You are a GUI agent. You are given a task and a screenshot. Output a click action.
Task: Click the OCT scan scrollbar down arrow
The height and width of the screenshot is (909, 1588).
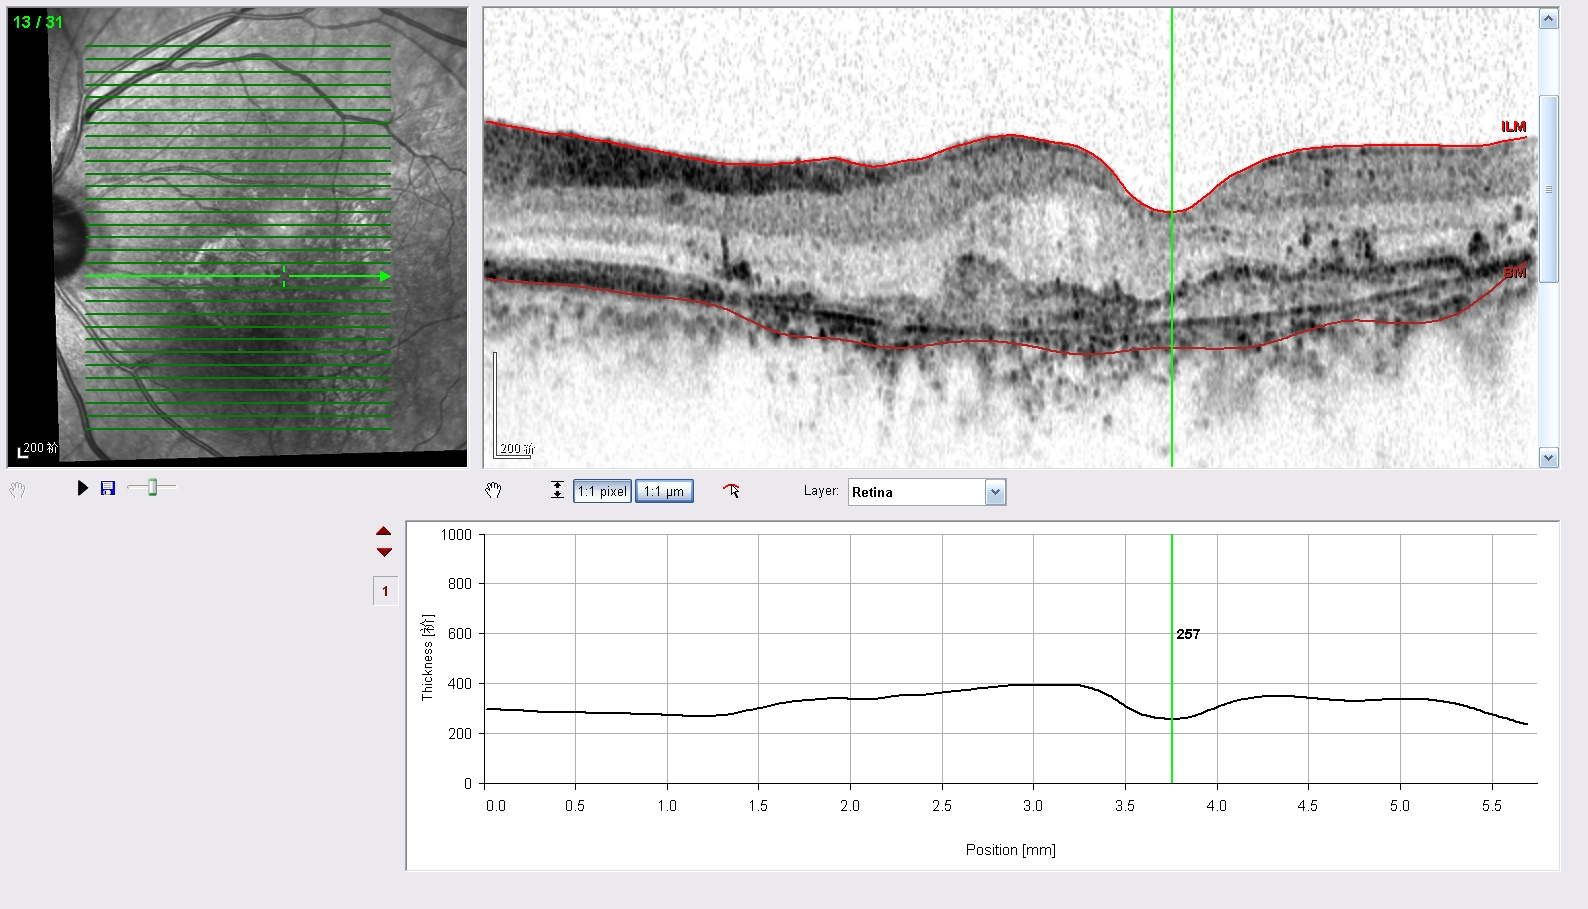click(1549, 458)
